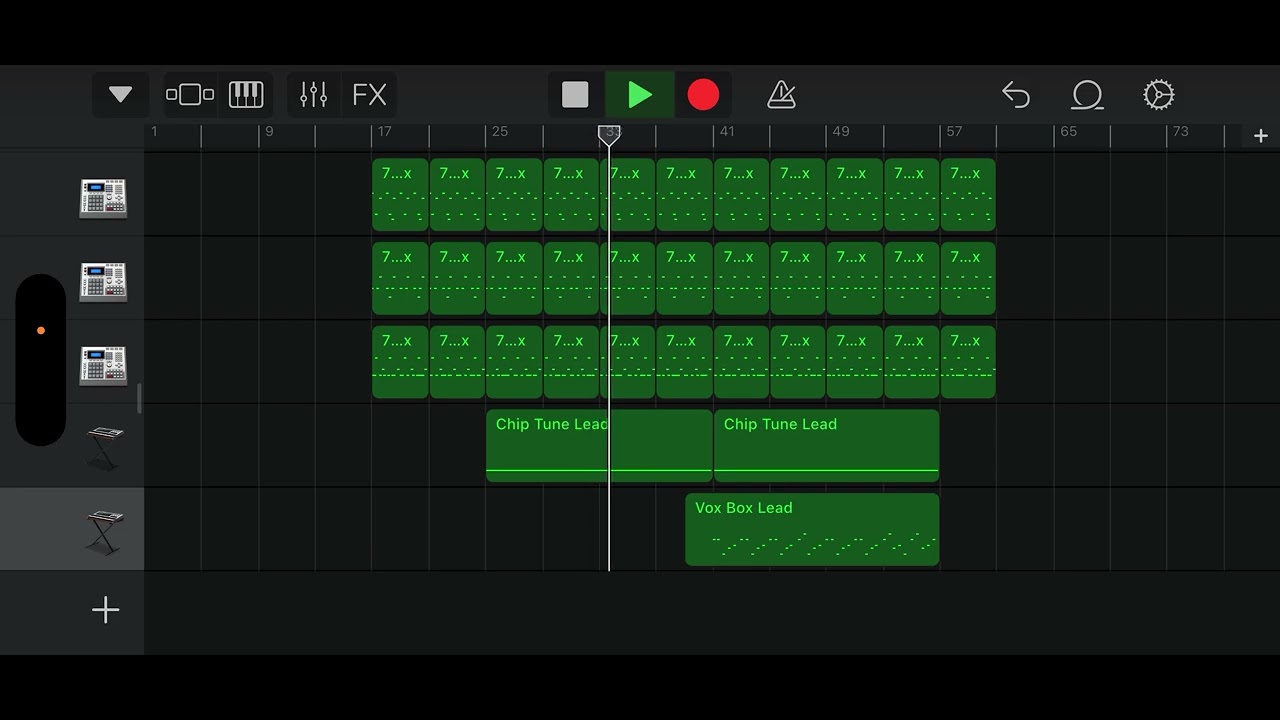Open the track mixer controls
The height and width of the screenshot is (720, 1280).
[x=314, y=95]
